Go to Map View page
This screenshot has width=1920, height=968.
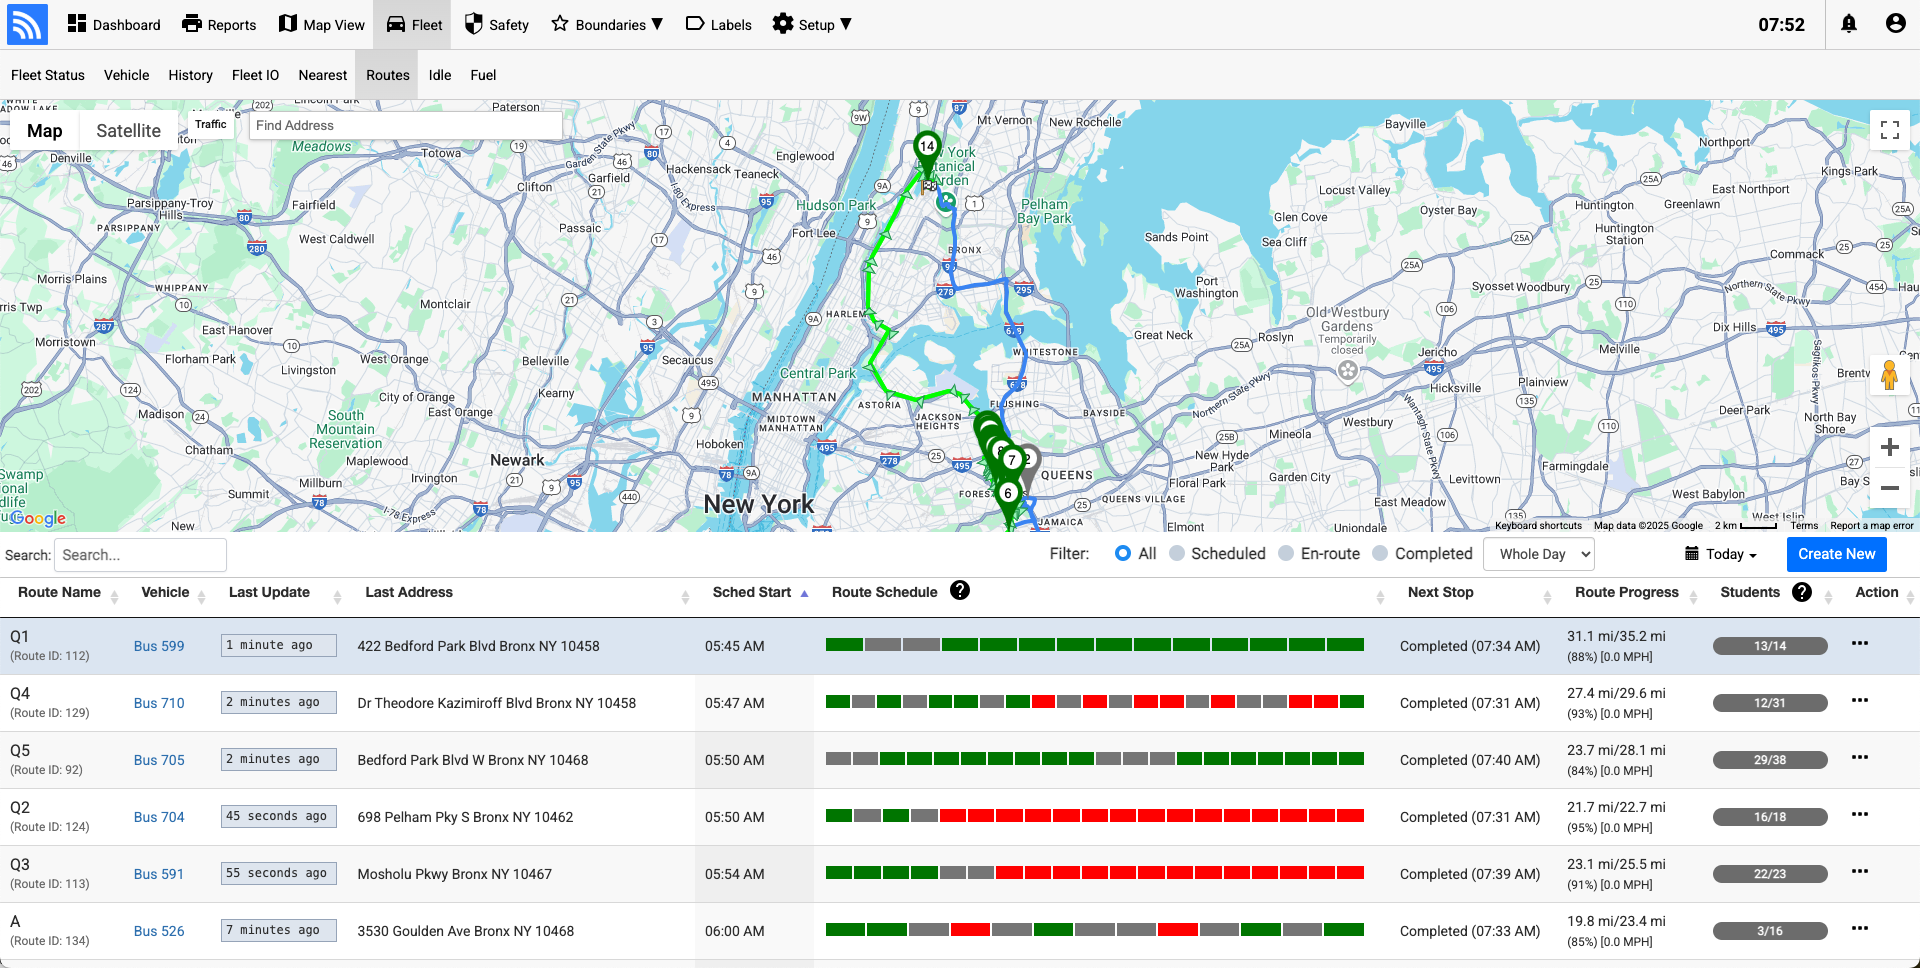tap(321, 25)
